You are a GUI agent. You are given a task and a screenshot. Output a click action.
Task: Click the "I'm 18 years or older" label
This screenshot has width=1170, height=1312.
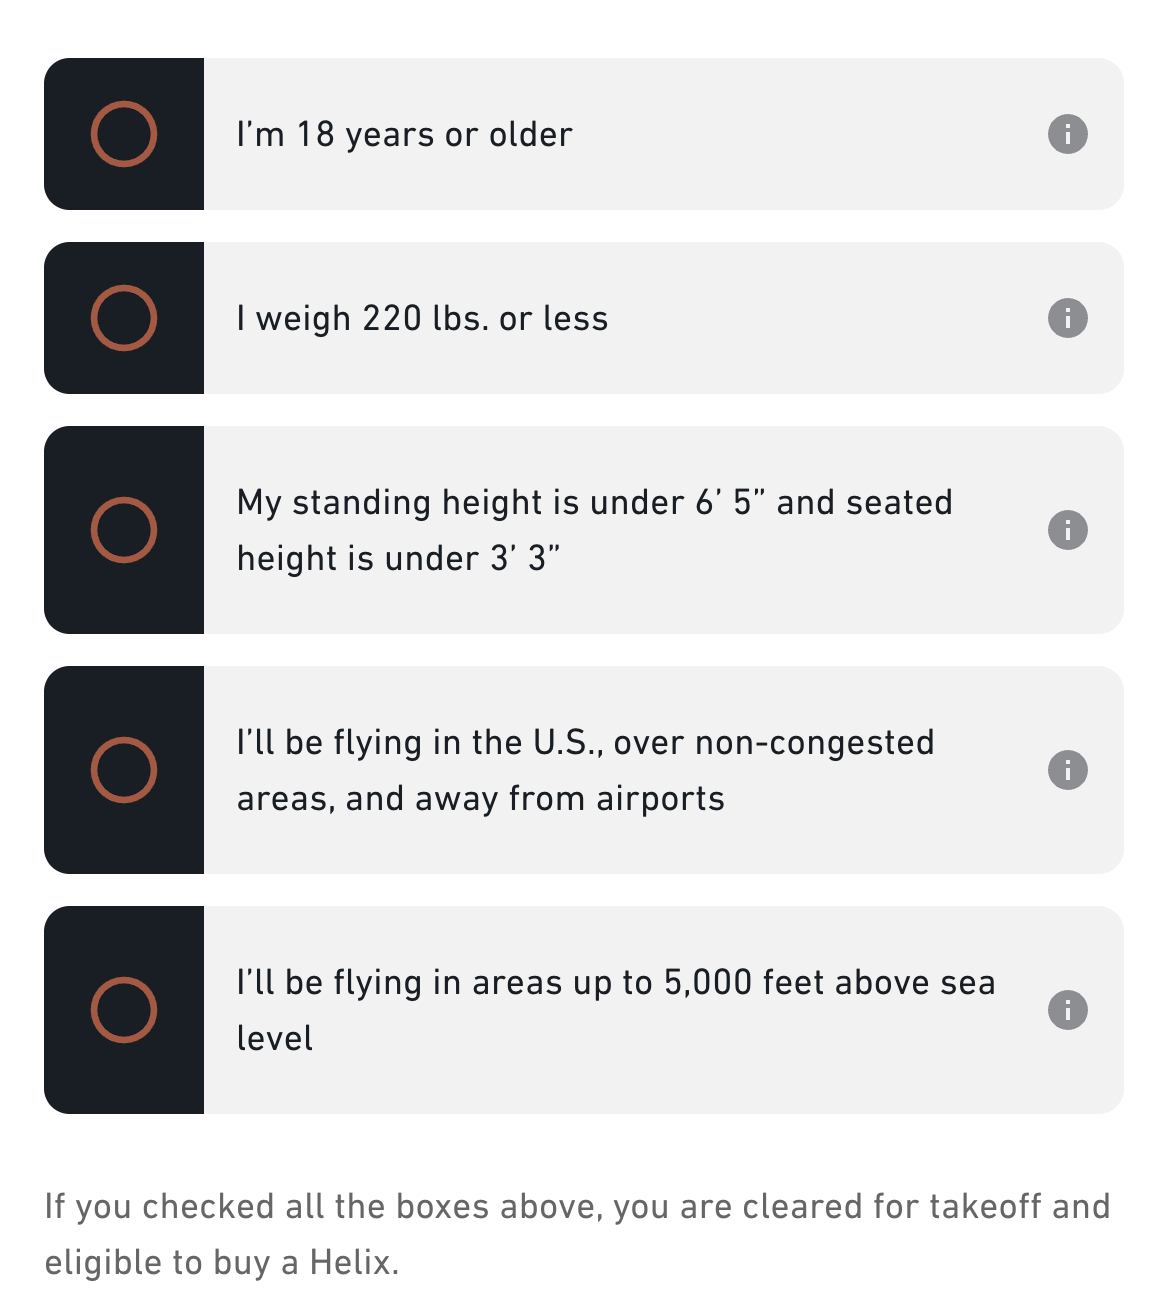click(404, 134)
